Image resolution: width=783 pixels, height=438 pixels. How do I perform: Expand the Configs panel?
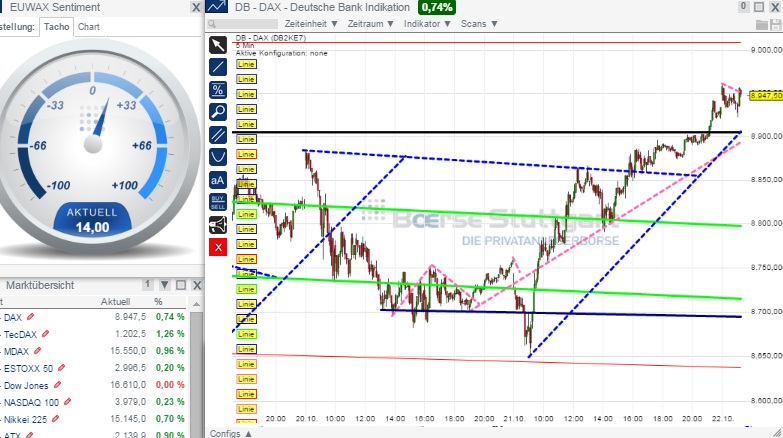click(231, 433)
